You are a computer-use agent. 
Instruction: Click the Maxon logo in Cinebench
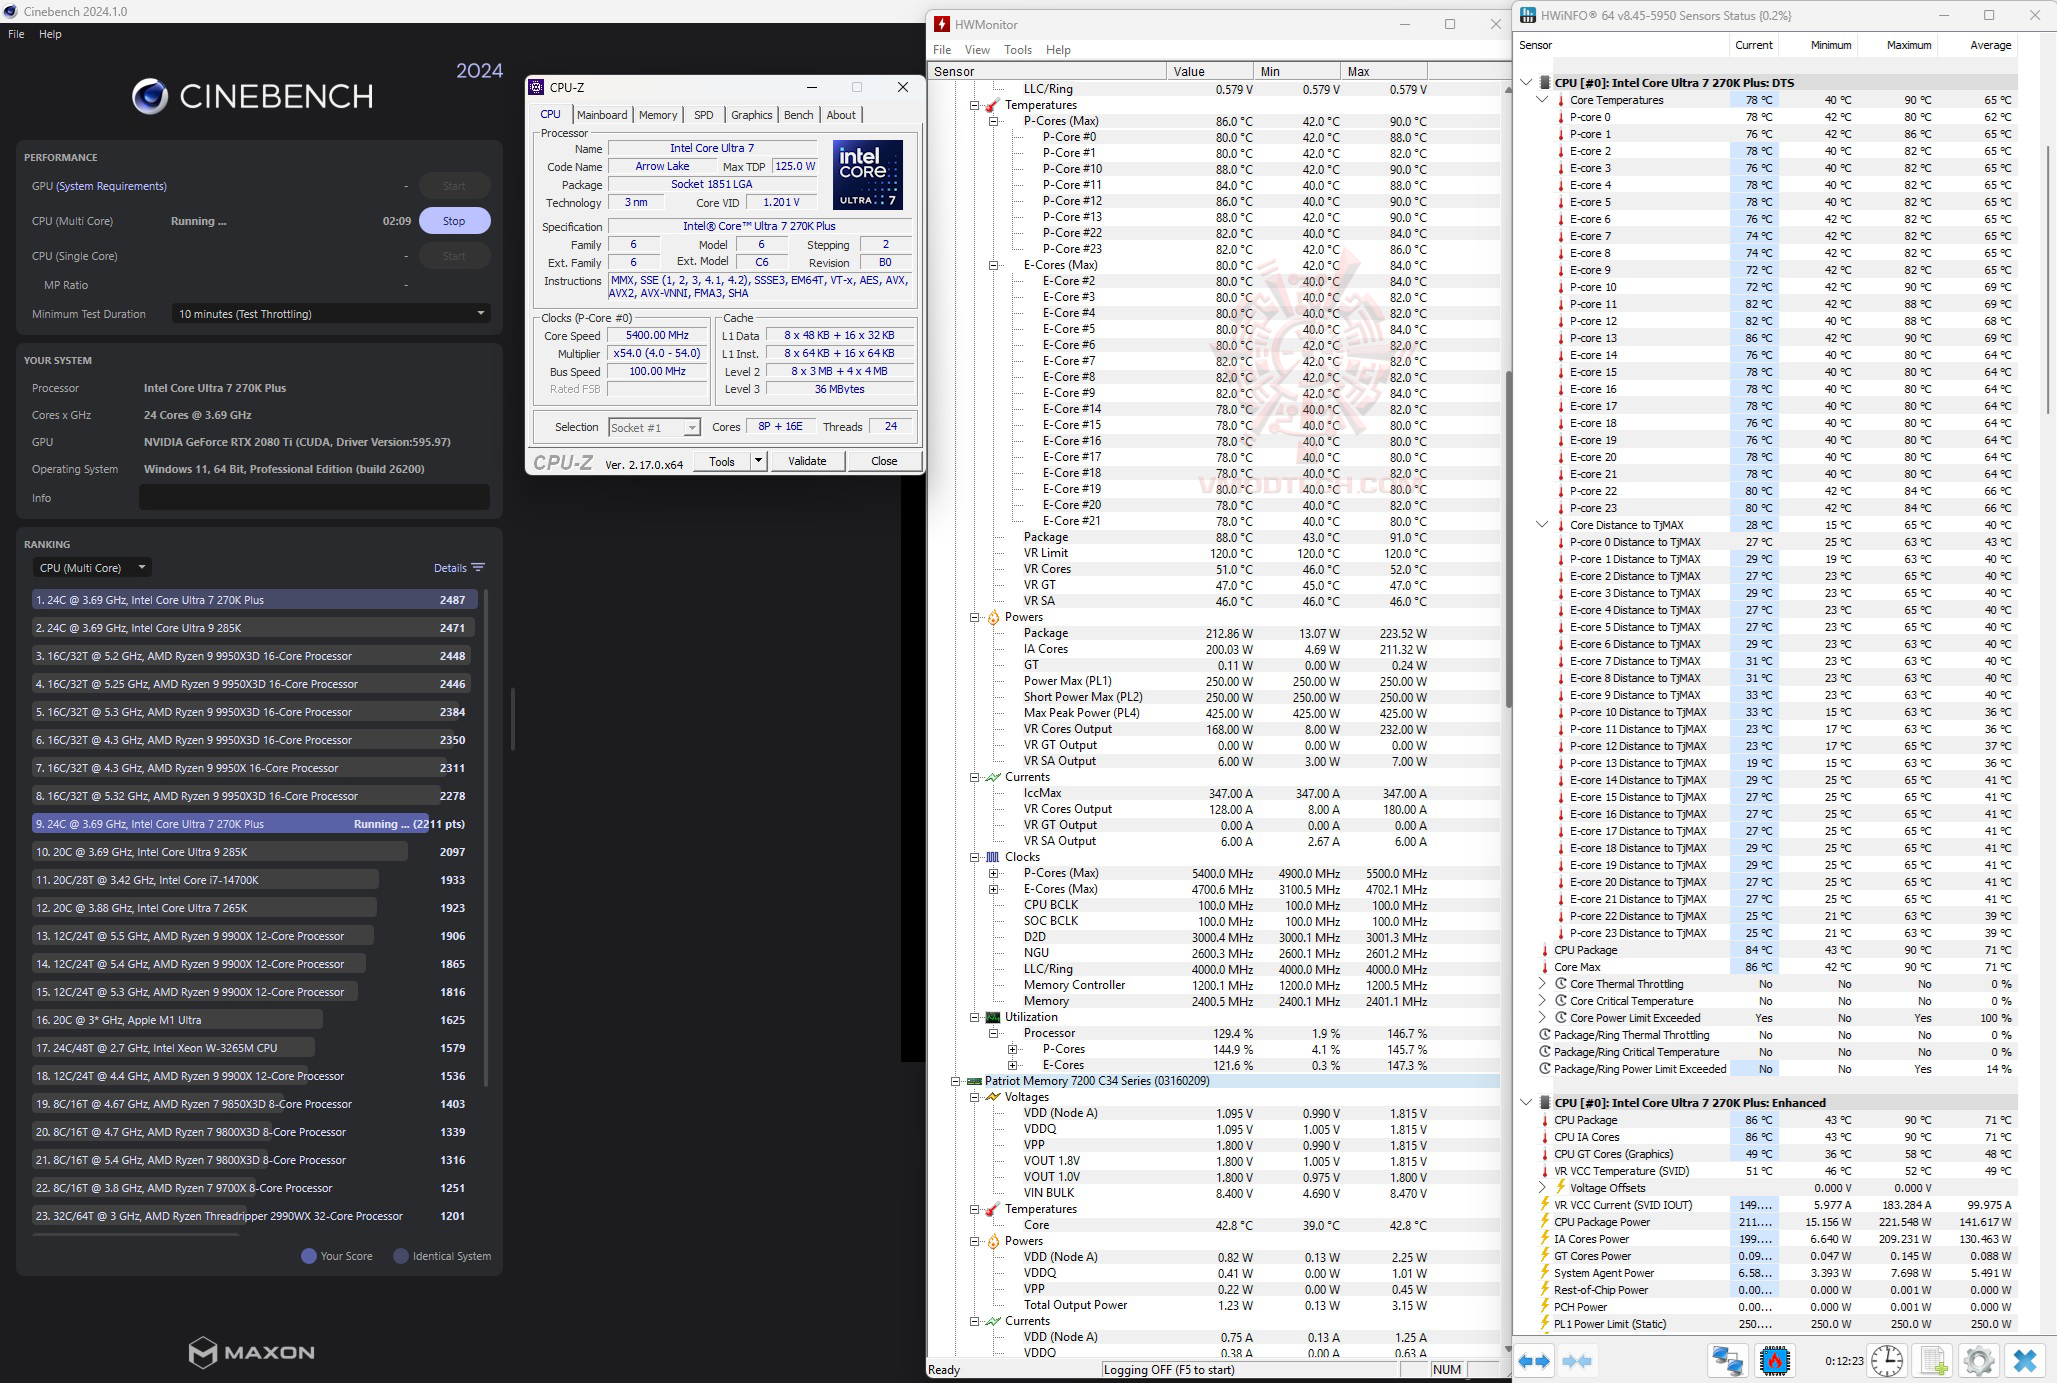pos(252,1352)
